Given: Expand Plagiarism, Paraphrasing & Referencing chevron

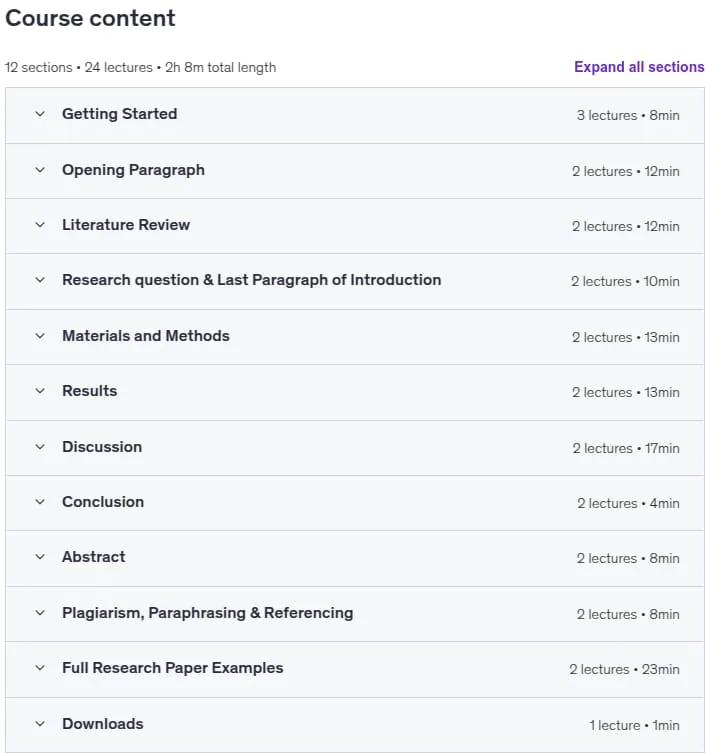Looking at the screenshot, I should (40, 613).
